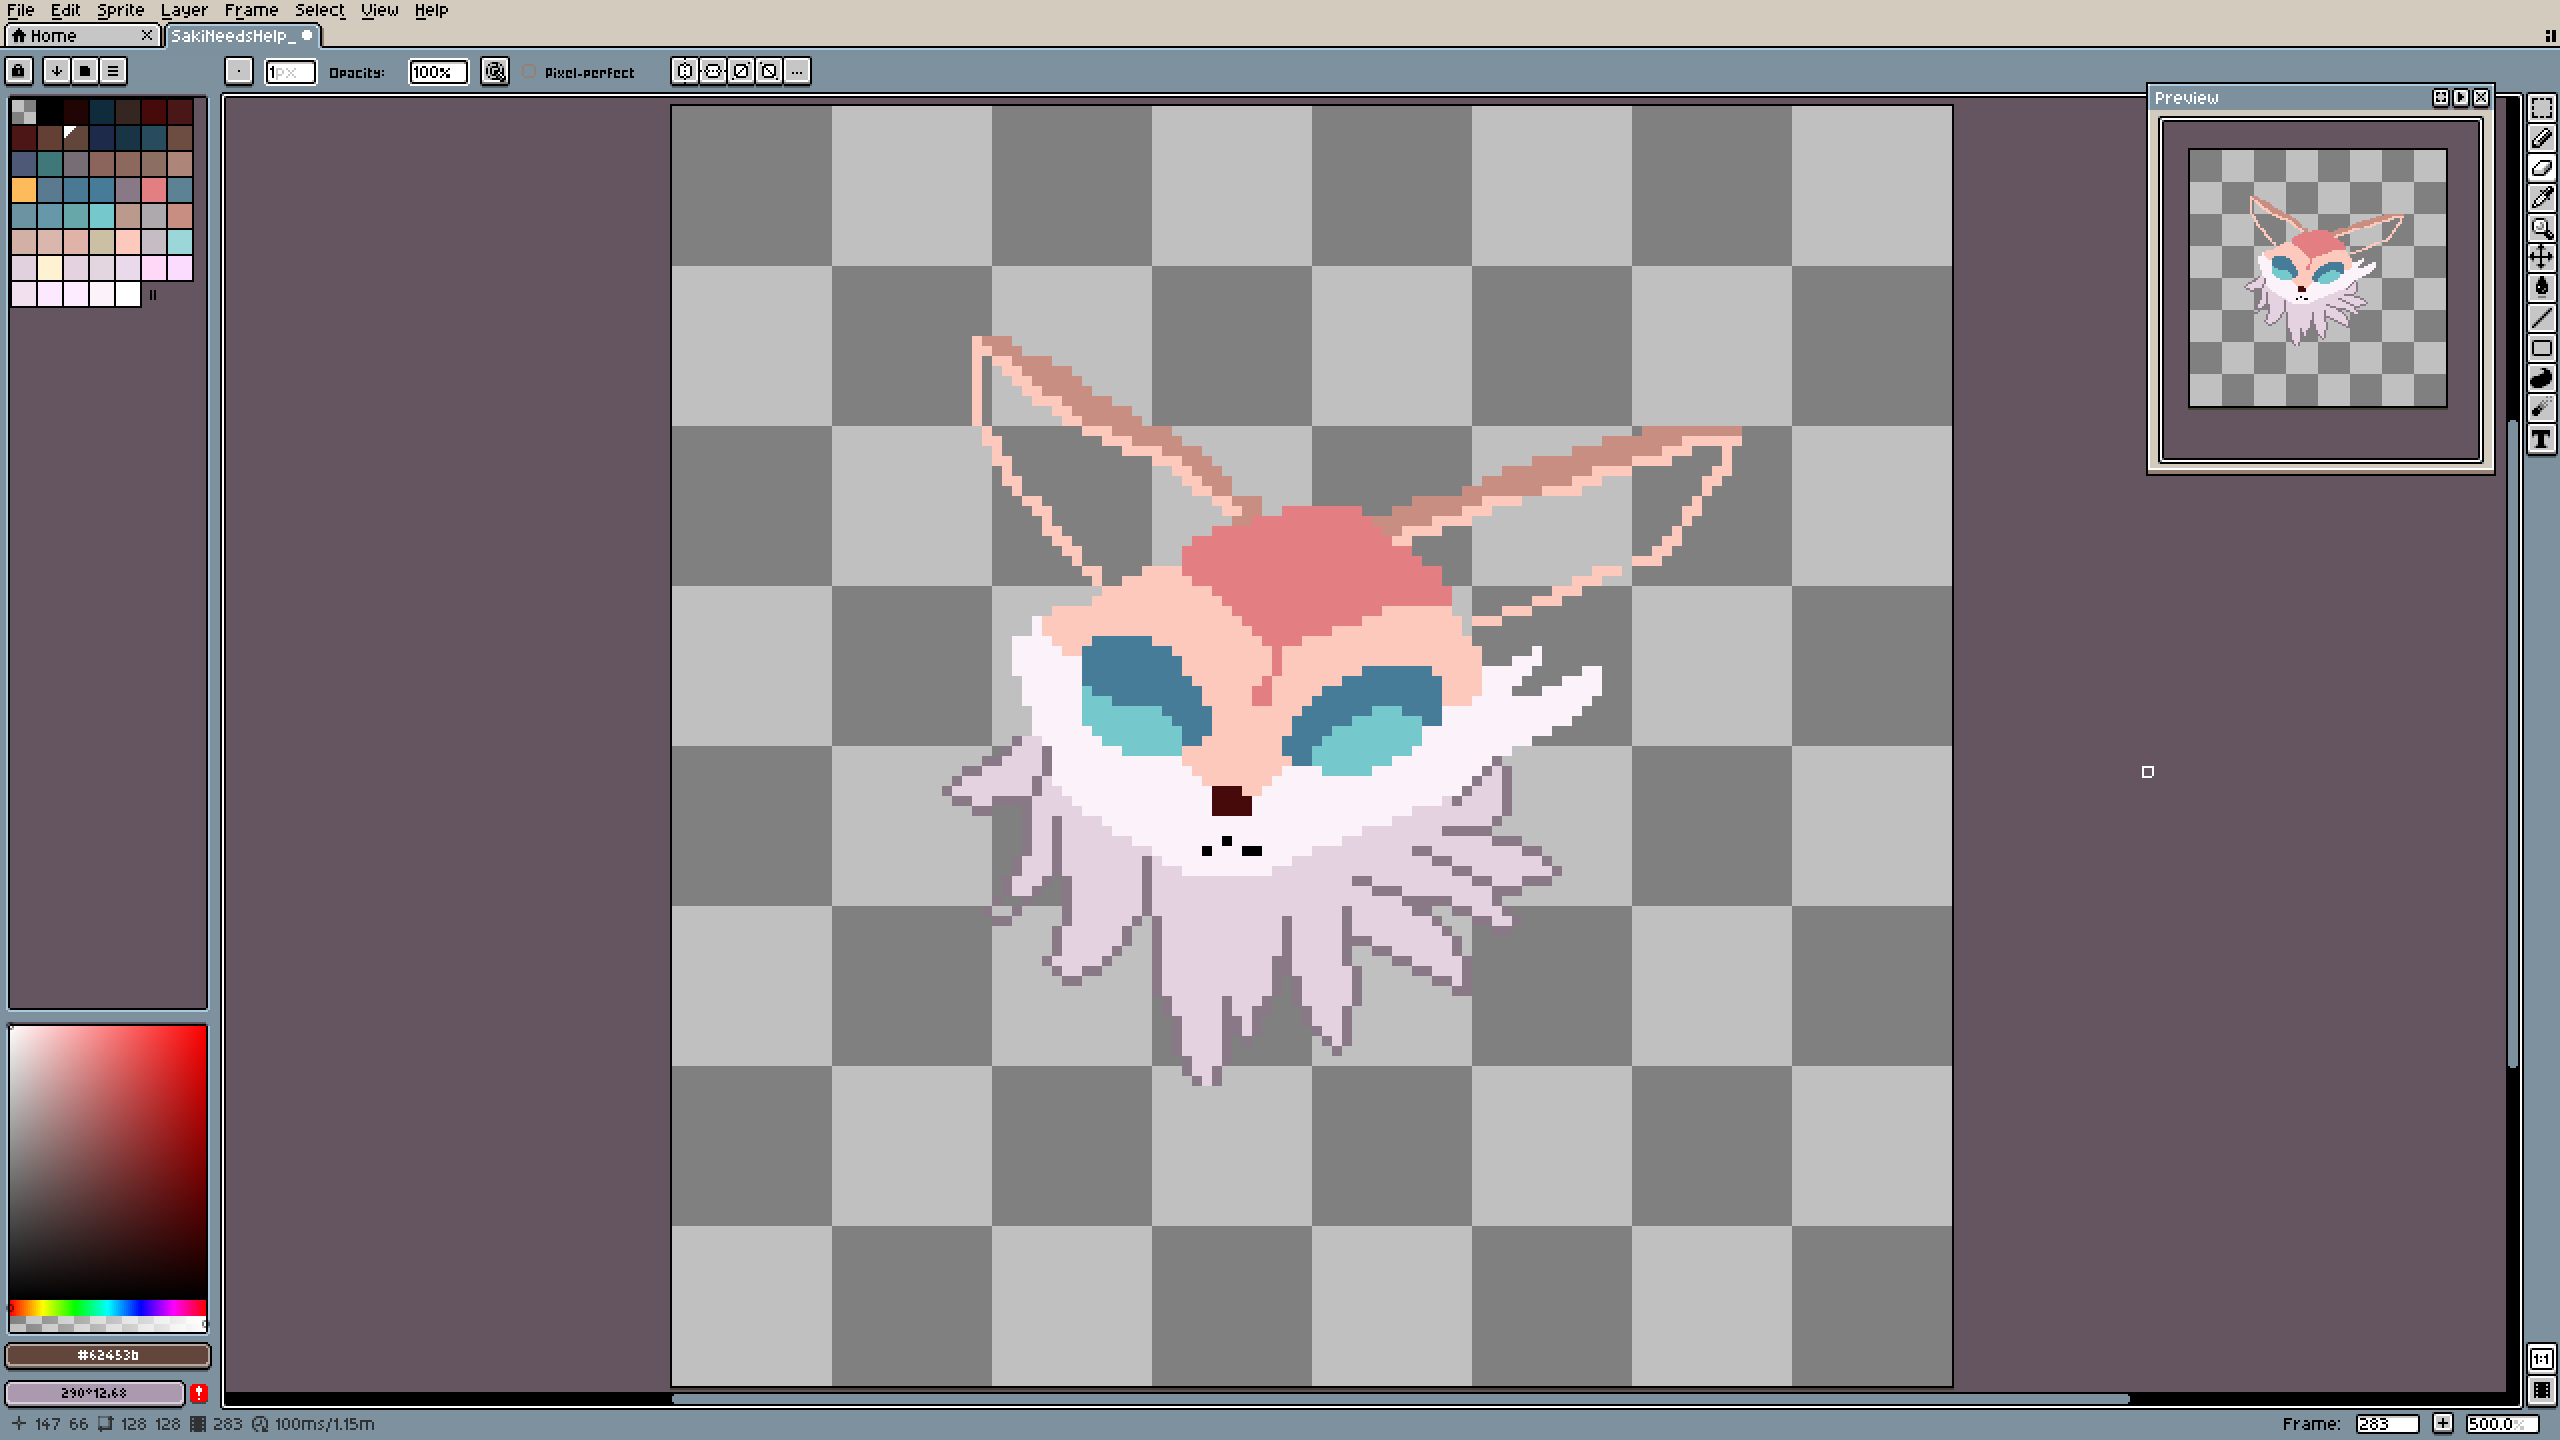This screenshot has height=1440, width=2560.
Task: Open the Frame menu
Action: [x=252, y=10]
